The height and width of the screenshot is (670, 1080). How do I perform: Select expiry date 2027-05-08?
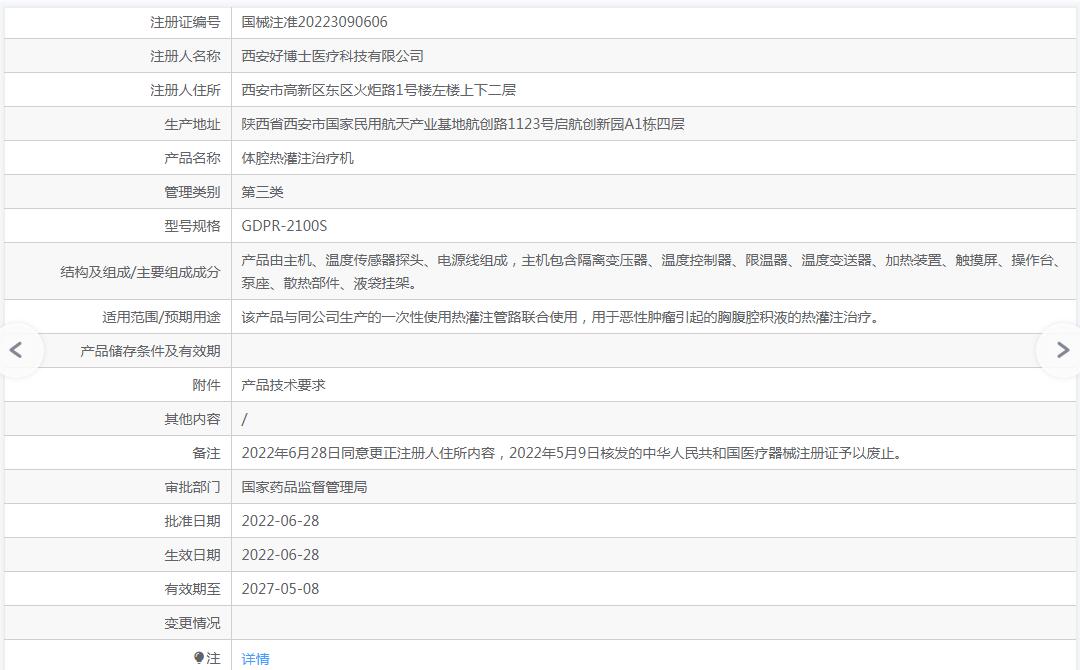280,589
